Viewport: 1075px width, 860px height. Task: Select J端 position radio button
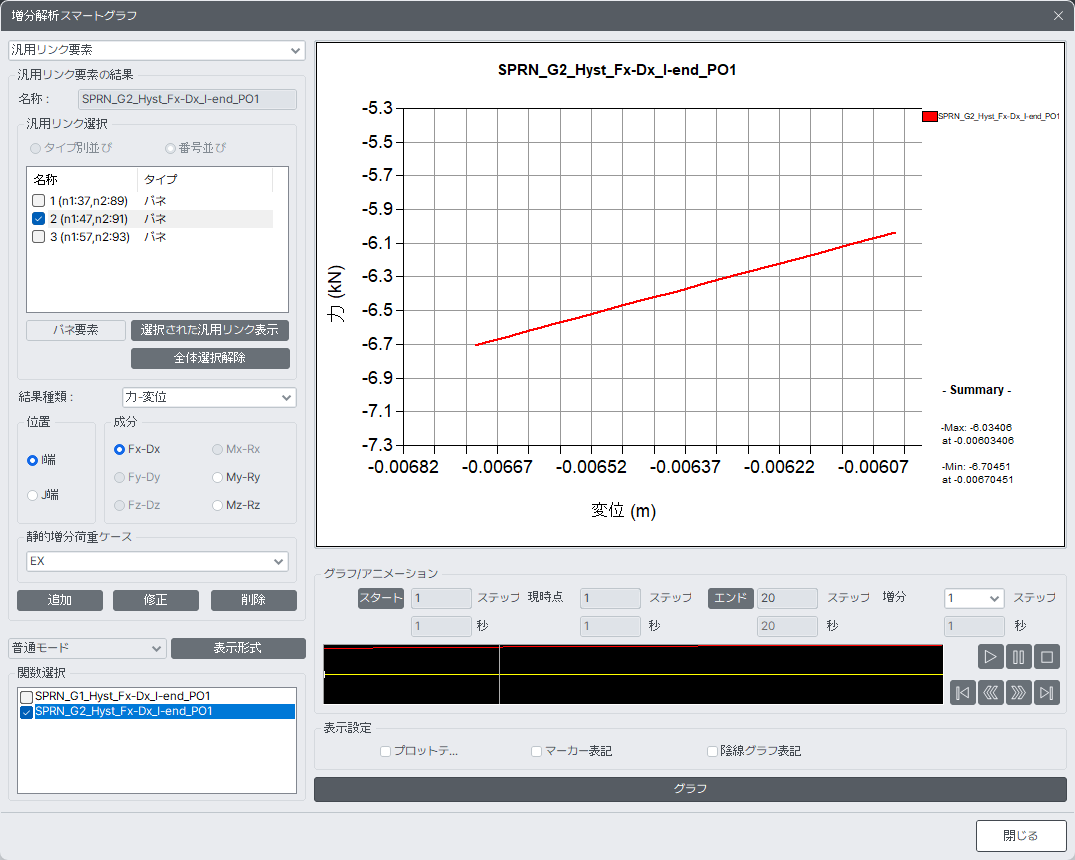click(32, 495)
